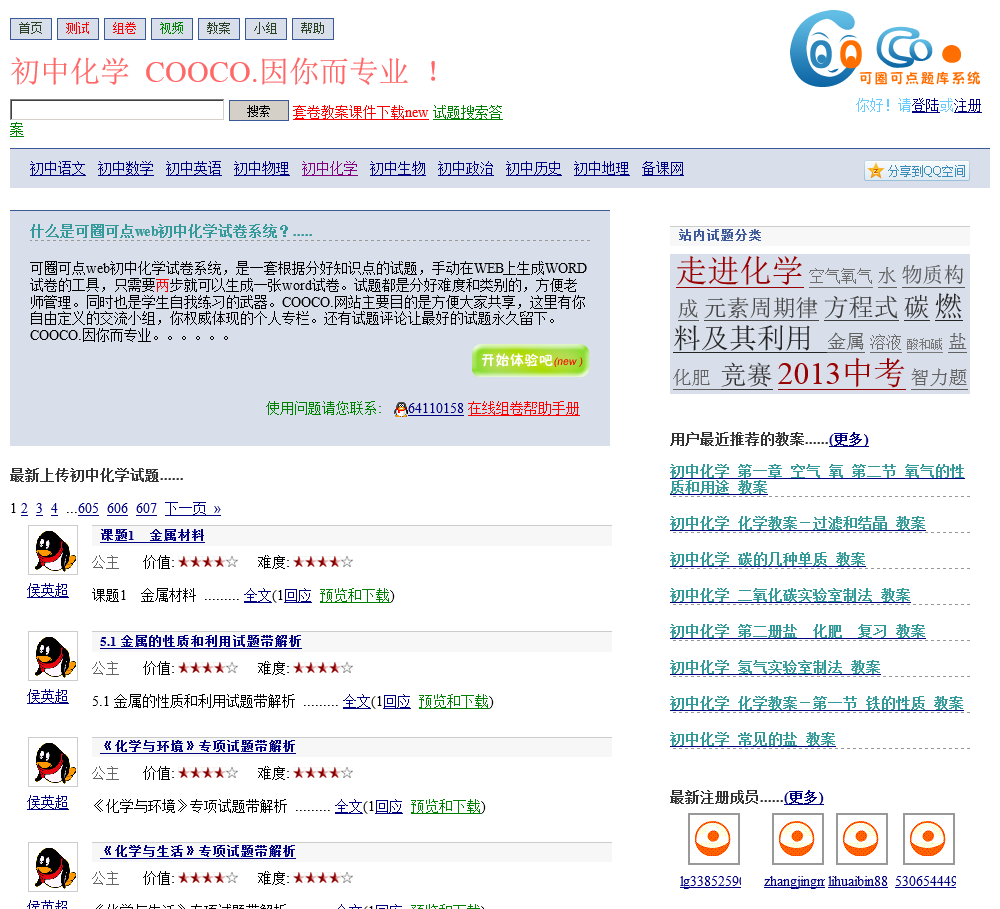Click penguin avatar beside 5.1 金属的性质 entry
Image resolution: width=1000 pixels, height=909 pixels.
(x=53, y=656)
